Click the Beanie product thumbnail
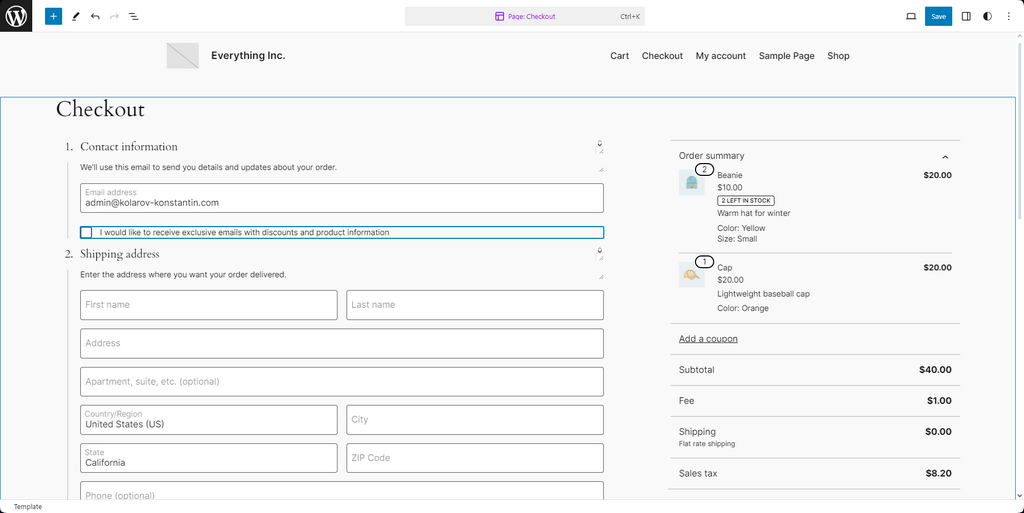Viewport: 1024px width, 513px height. coord(691,182)
